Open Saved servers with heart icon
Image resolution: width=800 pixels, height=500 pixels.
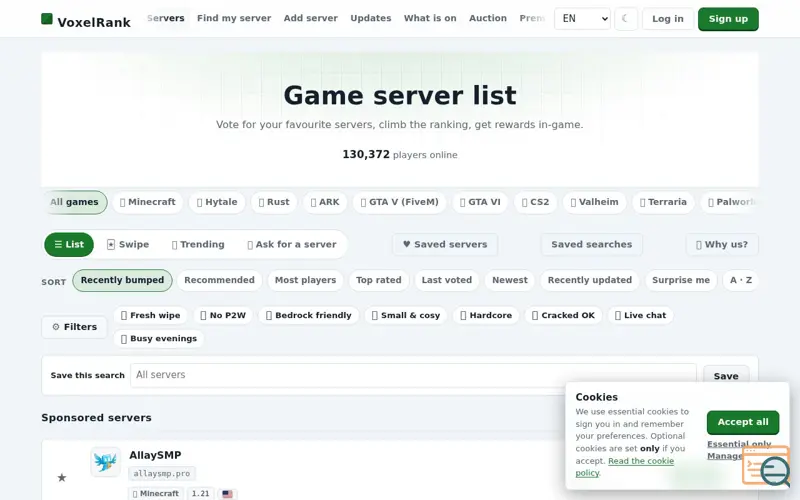tap(445, 244)
